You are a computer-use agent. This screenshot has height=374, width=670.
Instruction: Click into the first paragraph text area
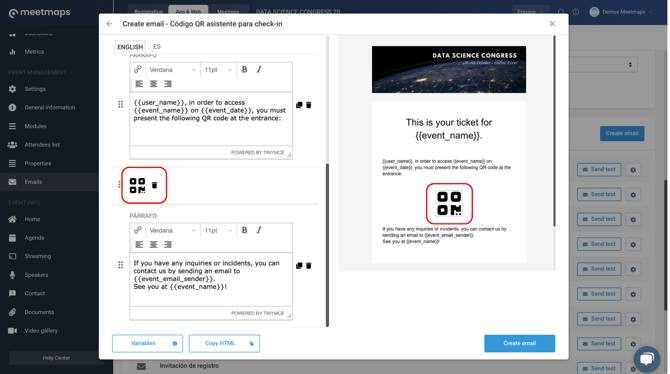211,119
